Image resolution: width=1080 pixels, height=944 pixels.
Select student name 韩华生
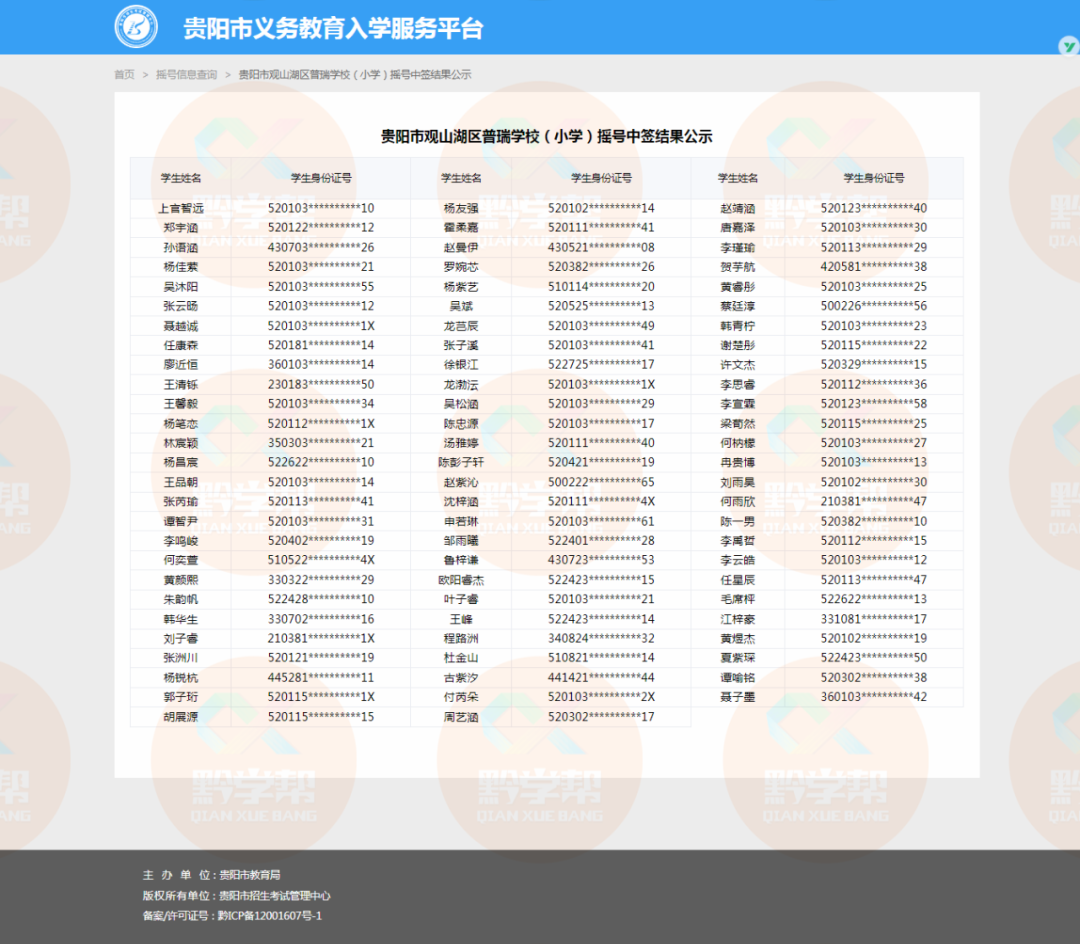click(181, 619)
